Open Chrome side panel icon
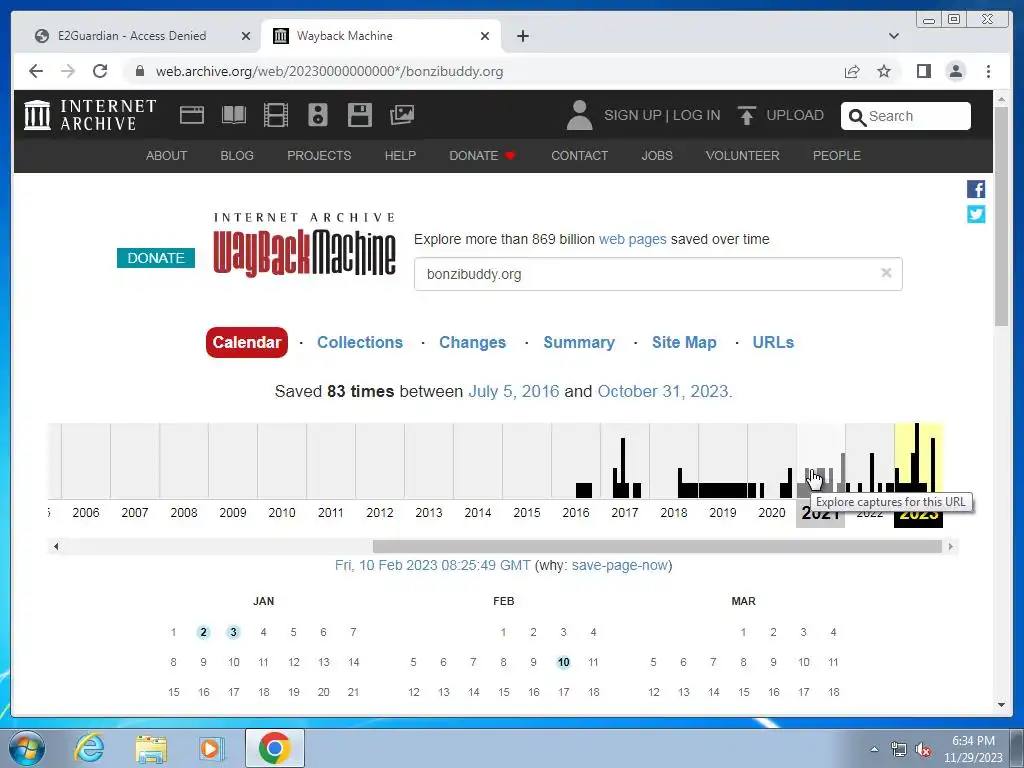Screen dimensions: 1024x768 [923, 71]
